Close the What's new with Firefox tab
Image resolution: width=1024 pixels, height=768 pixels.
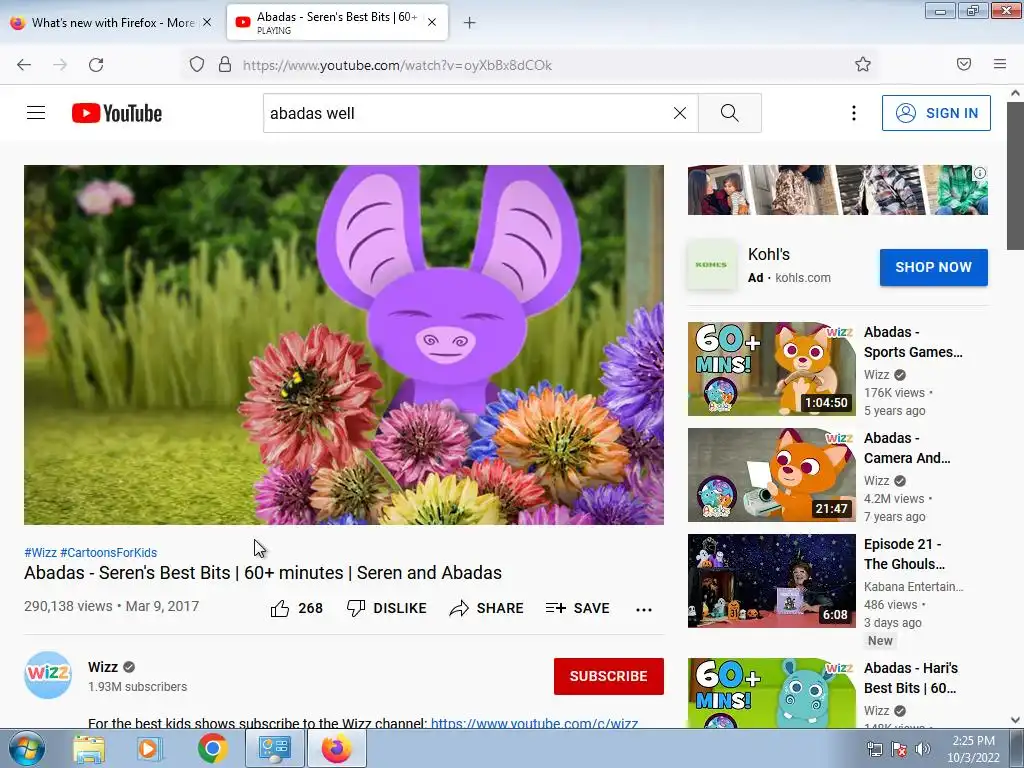pos(207,22)
